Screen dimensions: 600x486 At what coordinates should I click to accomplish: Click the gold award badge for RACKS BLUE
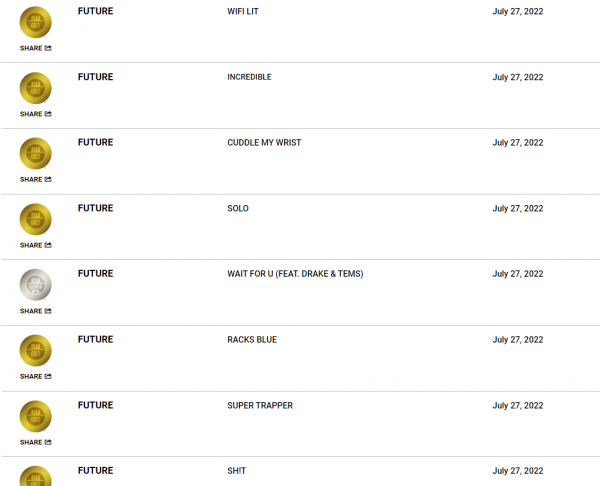tap(36, 351)
